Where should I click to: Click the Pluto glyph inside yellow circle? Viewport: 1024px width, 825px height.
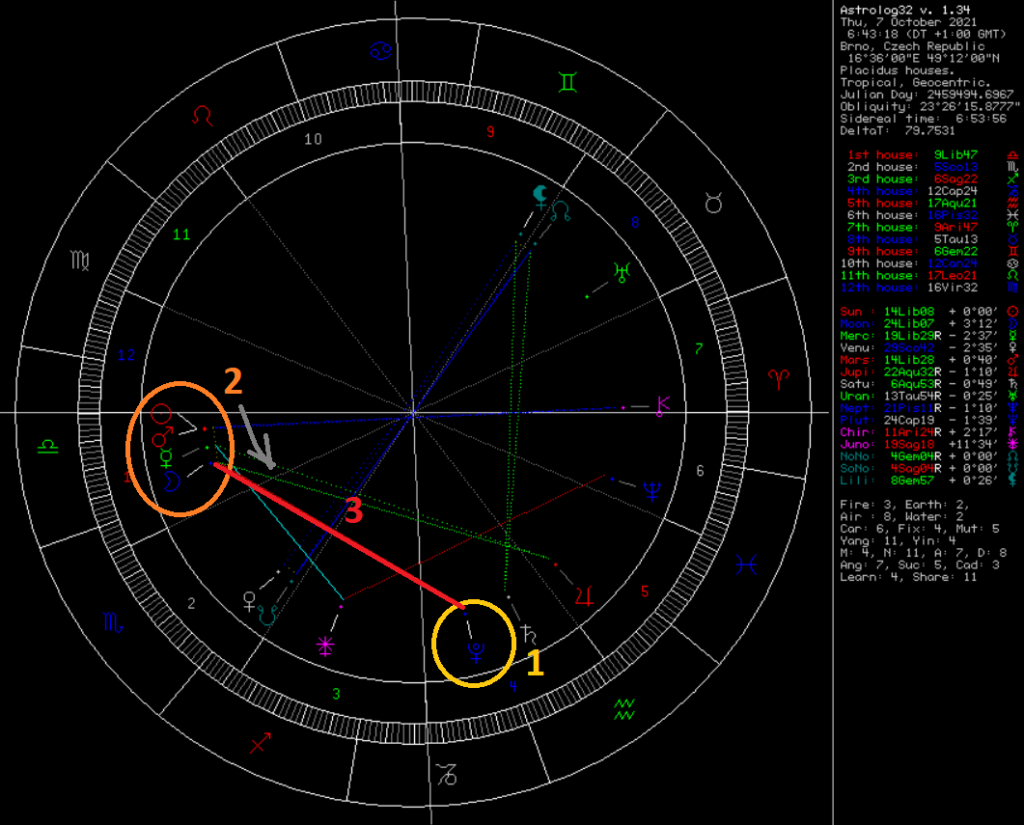(x=475, y=651)
